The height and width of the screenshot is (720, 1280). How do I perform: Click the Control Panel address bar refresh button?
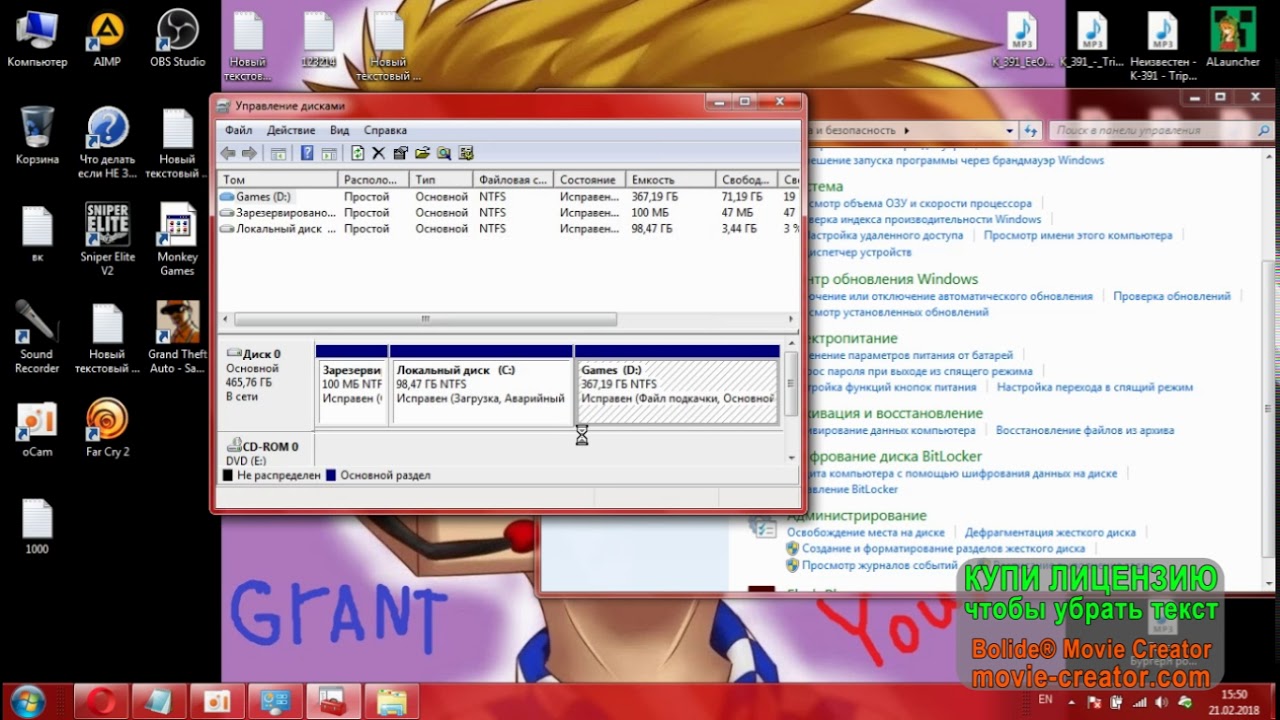pyautogui.click(x=1030, y=130)
